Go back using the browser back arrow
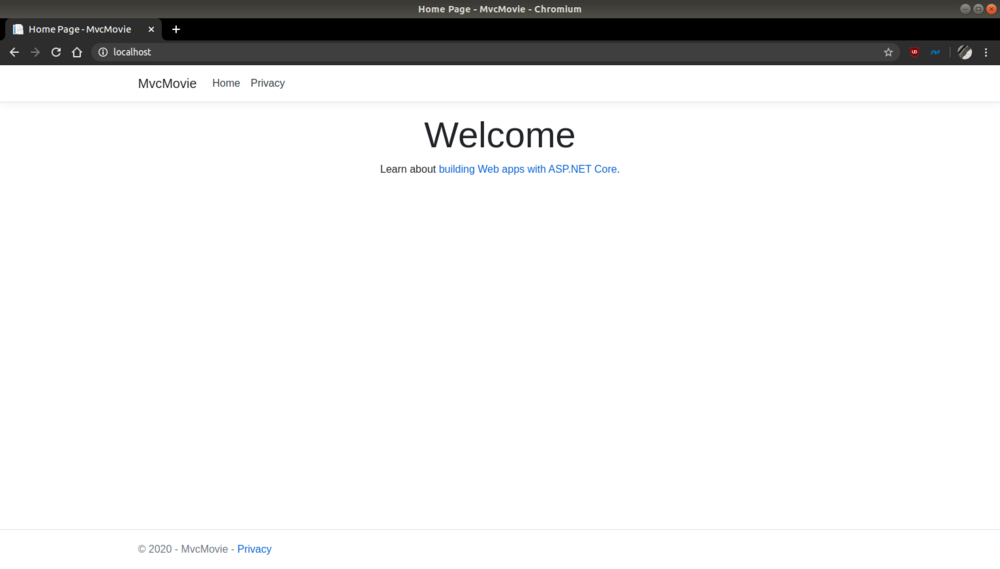The image size is (1000, 569). (x=14, y=52)
